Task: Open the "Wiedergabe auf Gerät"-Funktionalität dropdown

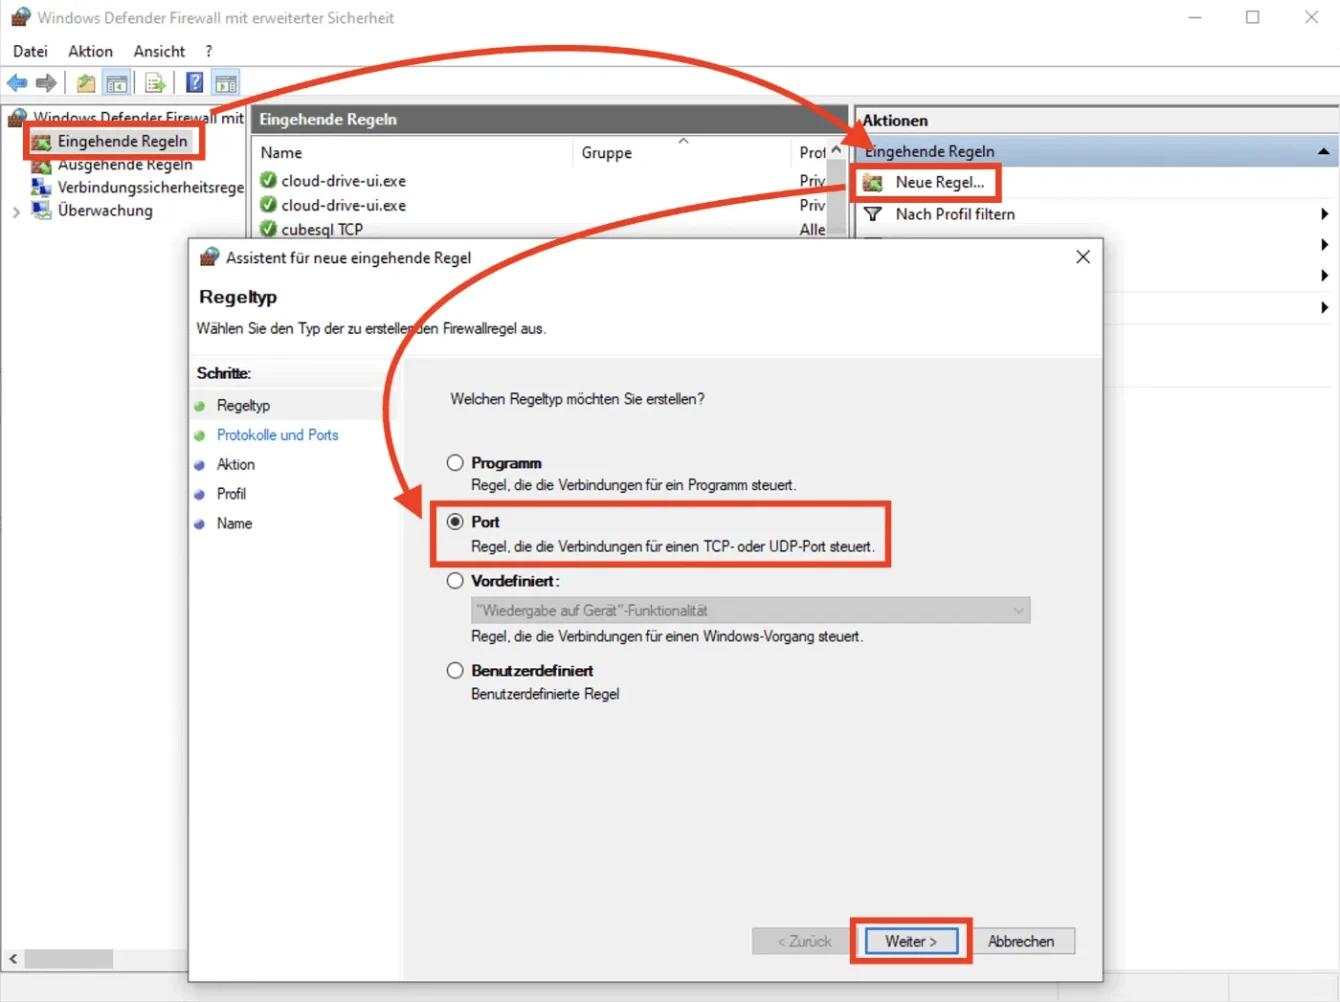Action: (750, 610)
